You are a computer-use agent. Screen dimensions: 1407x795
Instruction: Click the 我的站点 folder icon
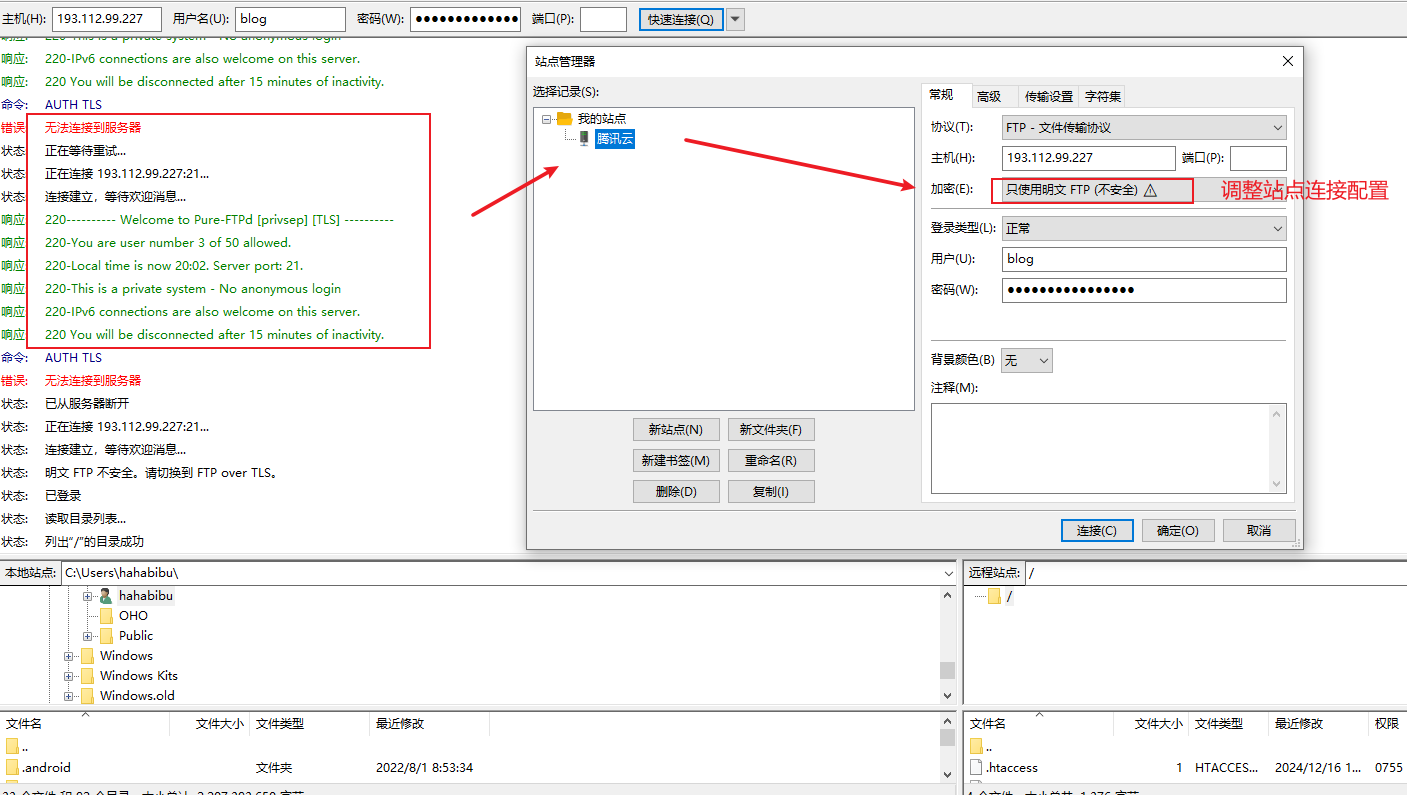(565, 119)
